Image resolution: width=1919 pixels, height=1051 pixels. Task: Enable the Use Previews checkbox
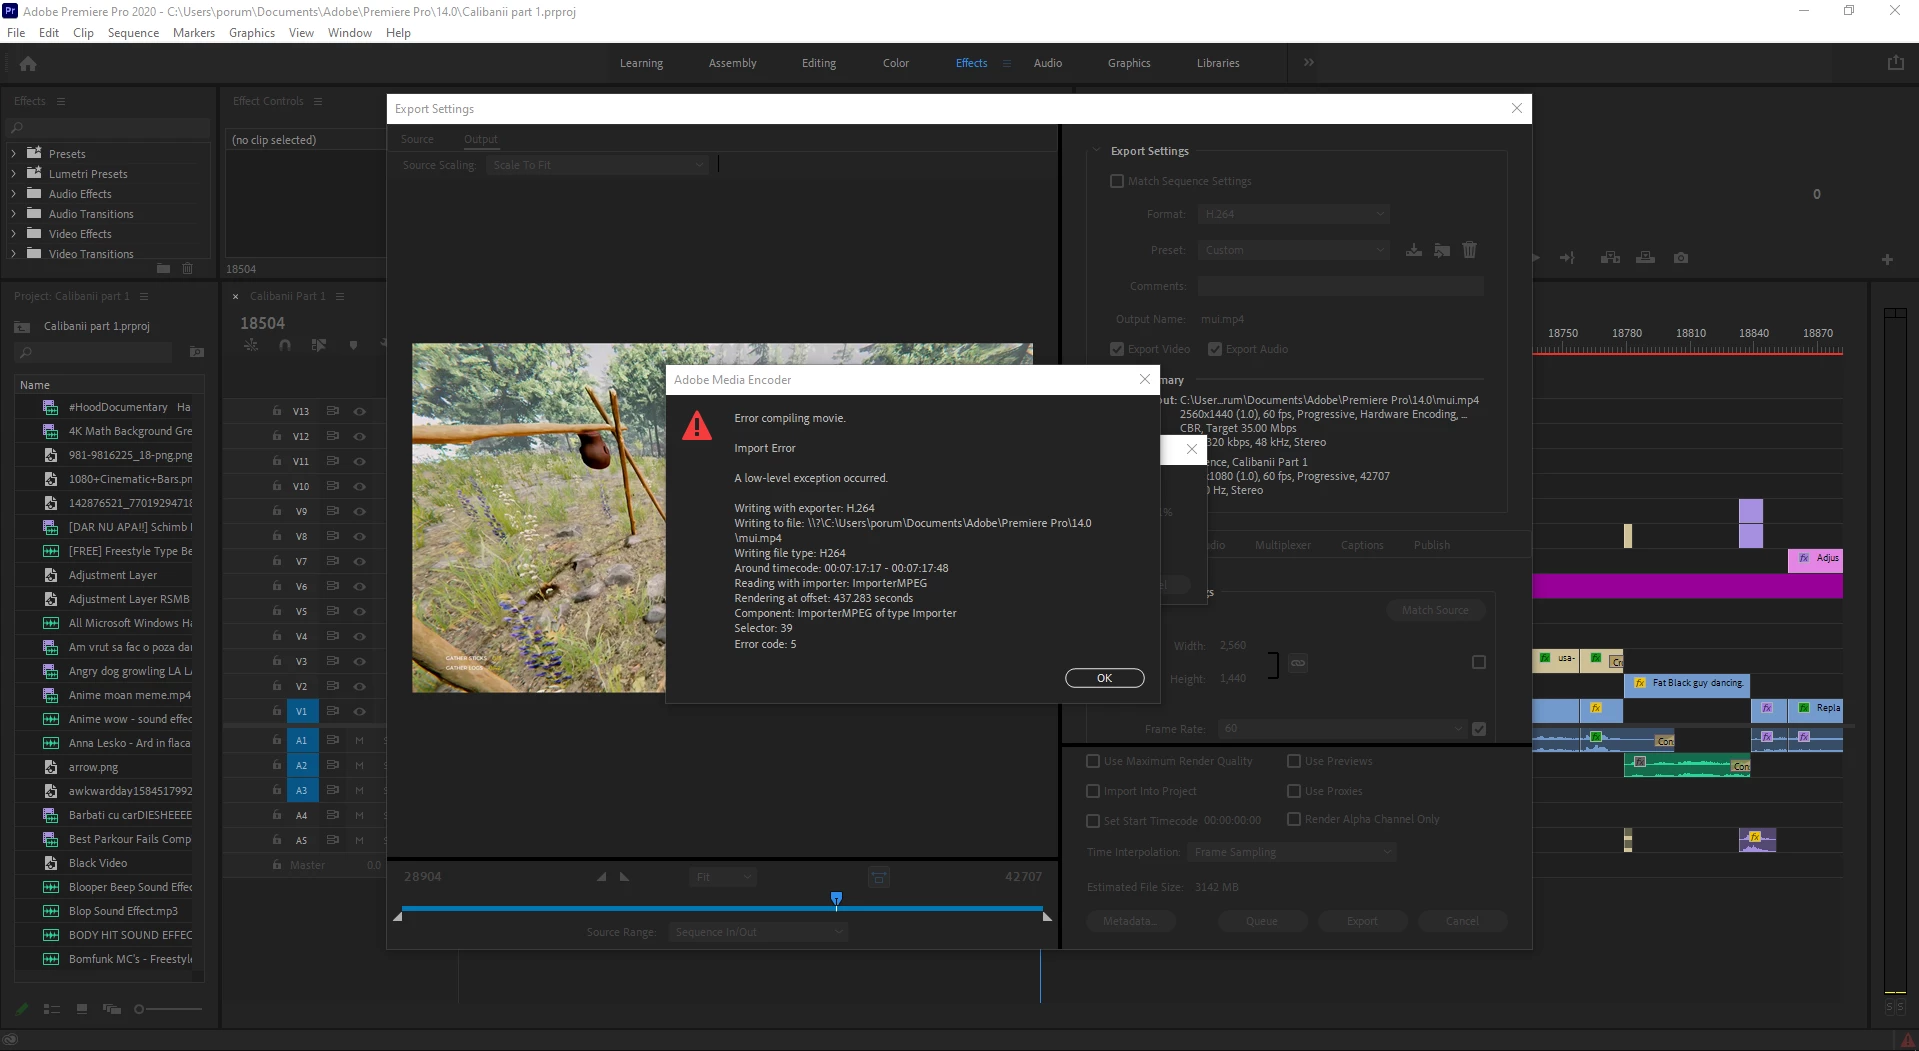click(1294, 761)
